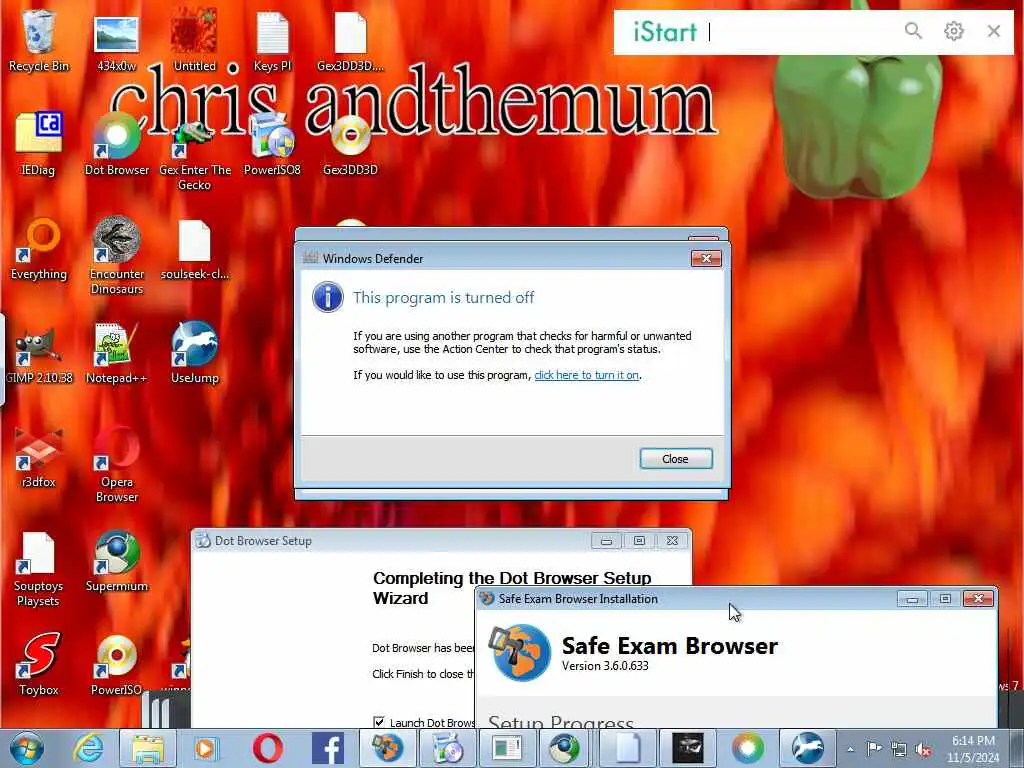Click here to turn it on link
Image resolution: width=1024 pixels, height=768 pixels.
(x=586, y=375)
